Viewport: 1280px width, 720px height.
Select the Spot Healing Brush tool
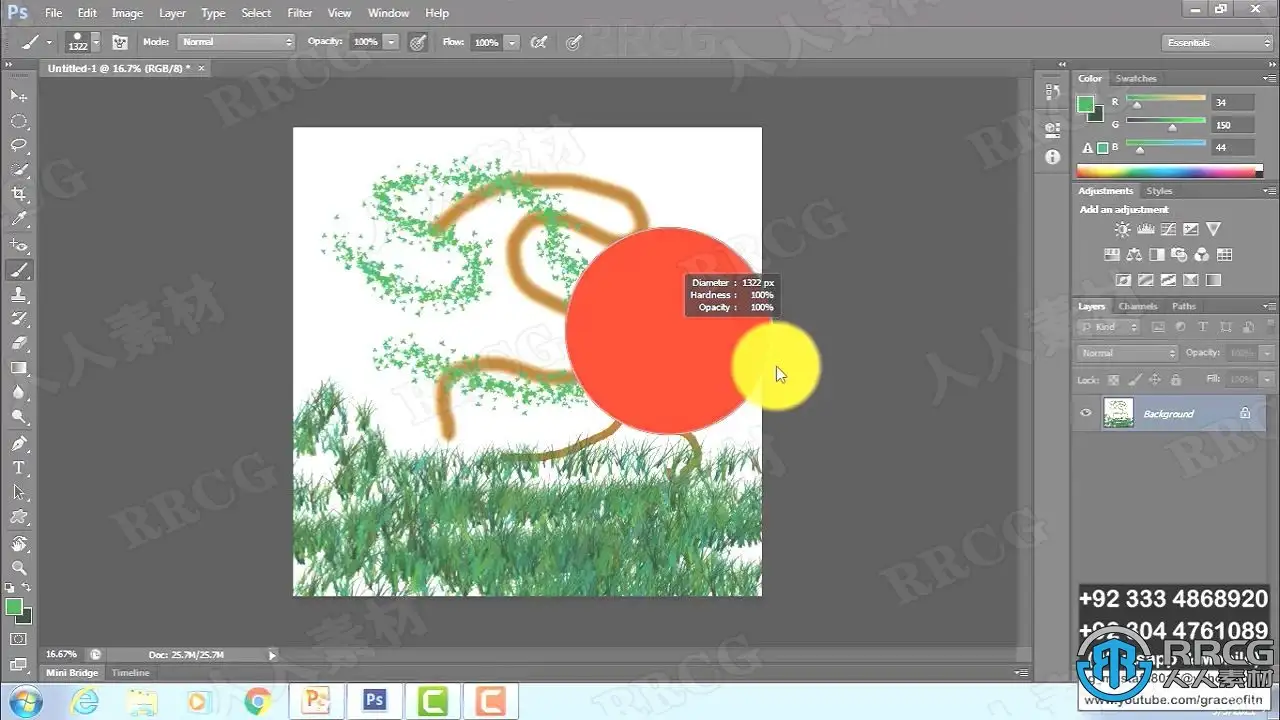pos(18,245)
